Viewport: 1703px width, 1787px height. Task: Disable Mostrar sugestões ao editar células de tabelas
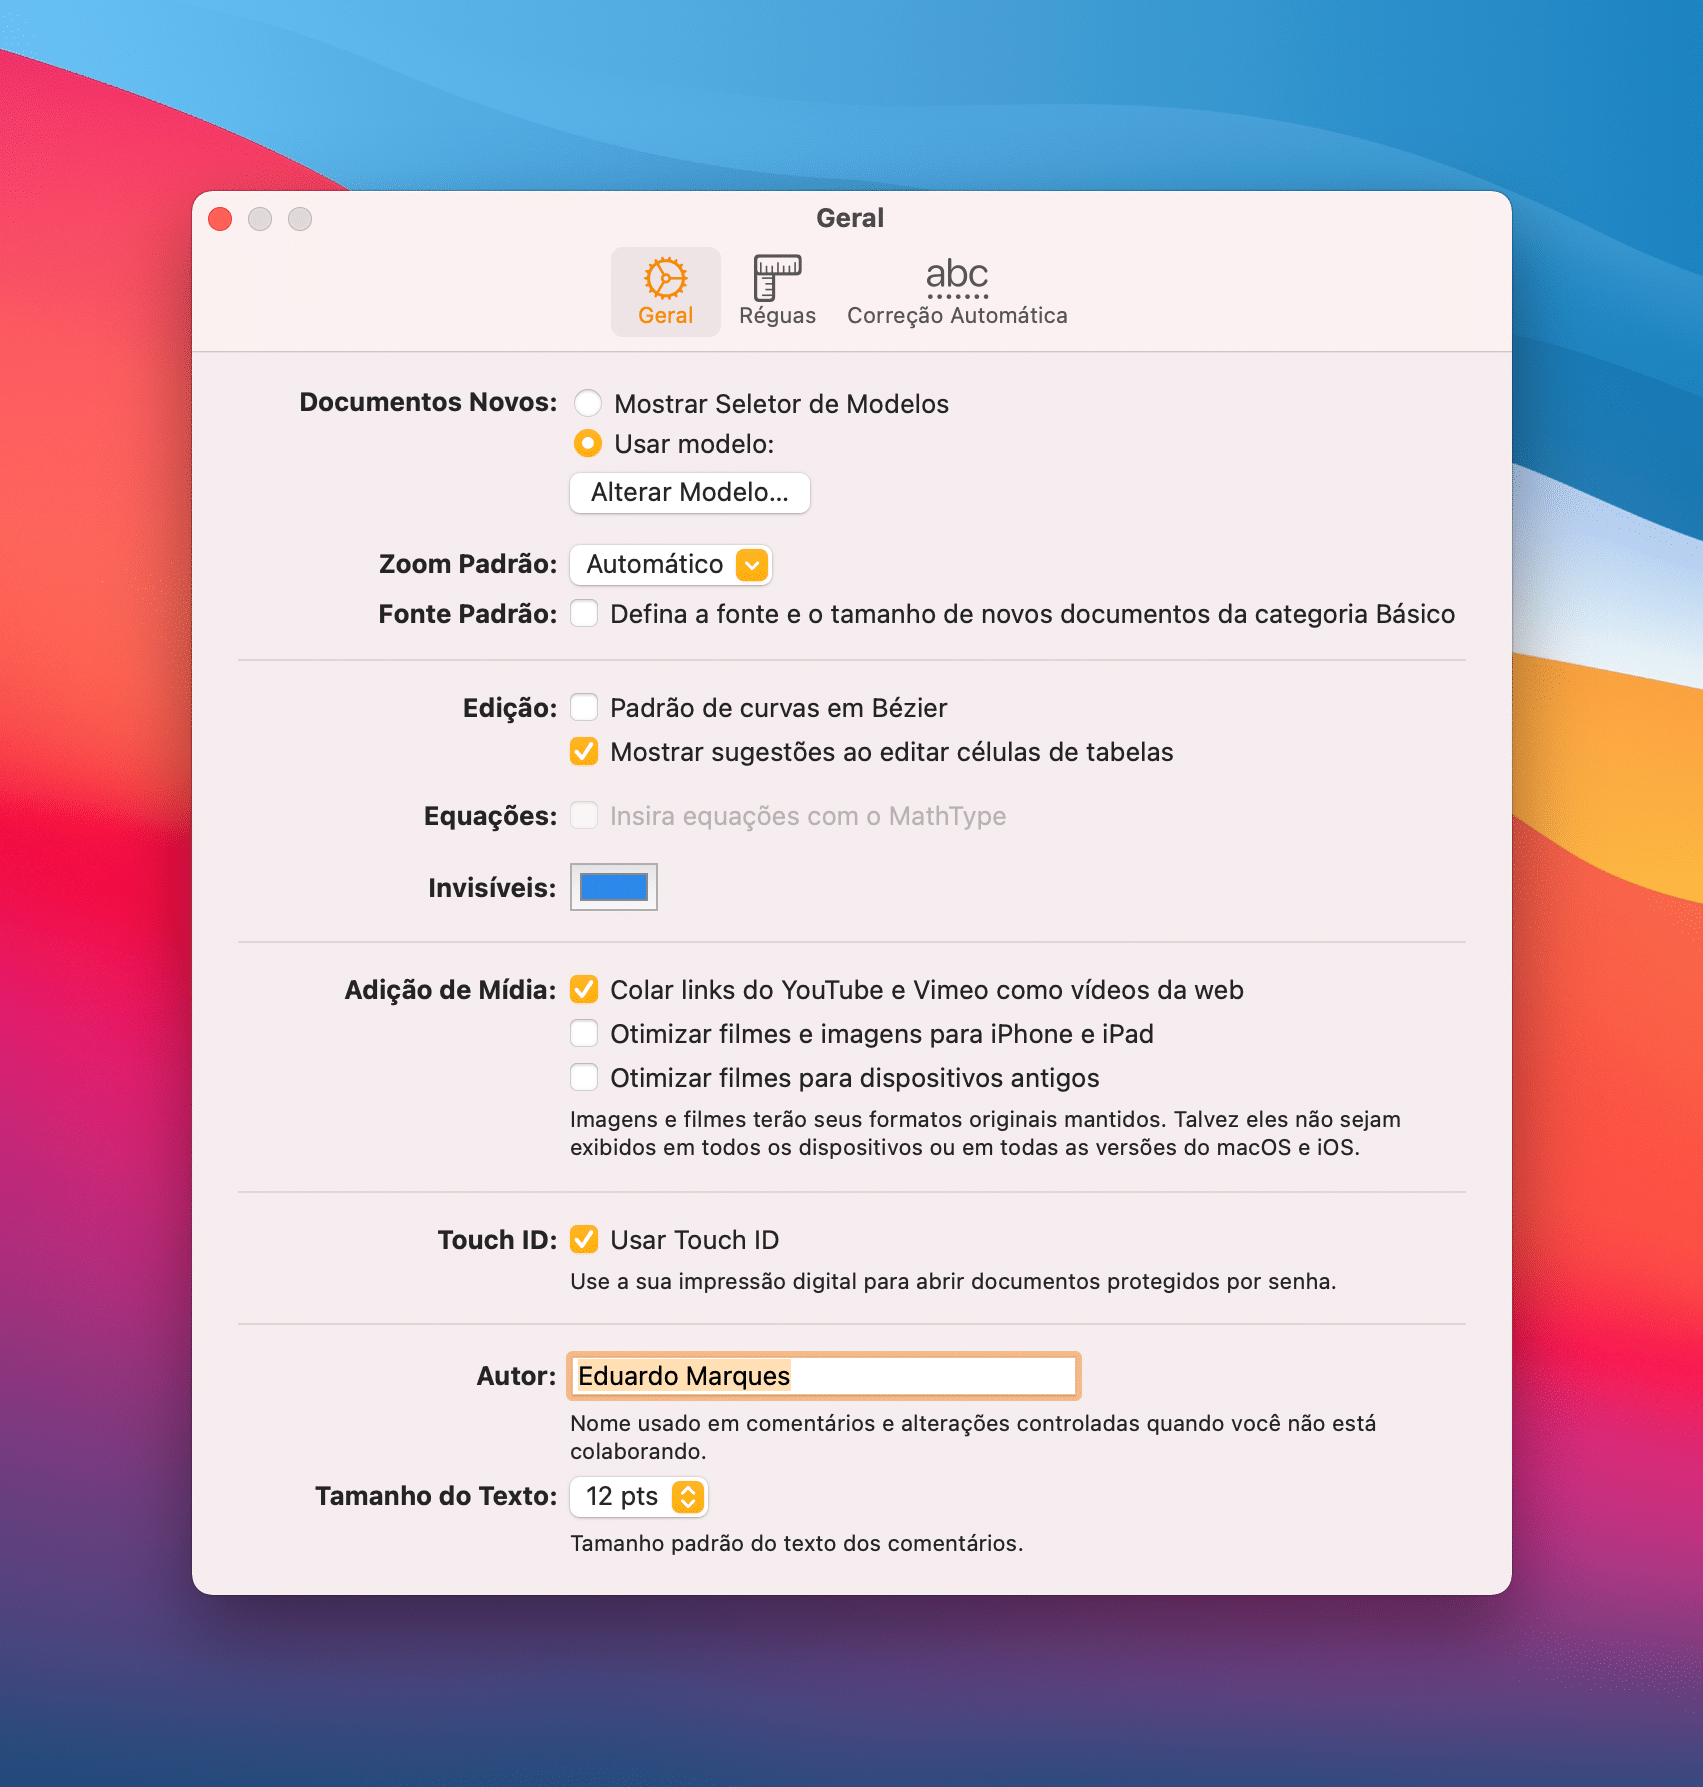(584, 751)
